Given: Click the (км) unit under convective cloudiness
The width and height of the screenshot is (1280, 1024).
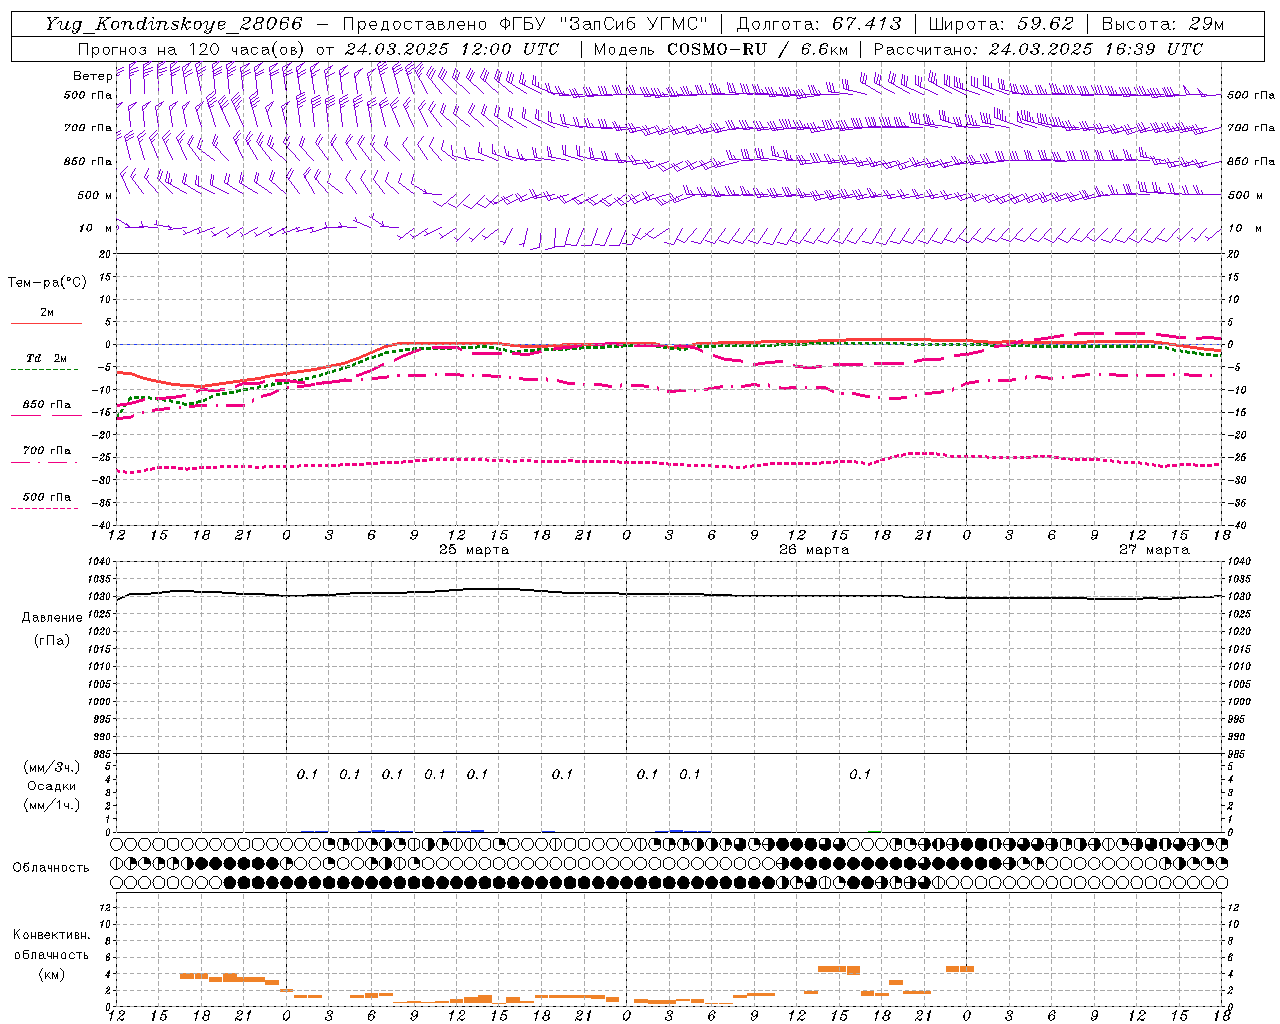Looking at the screenshot, I should [51, 974].
